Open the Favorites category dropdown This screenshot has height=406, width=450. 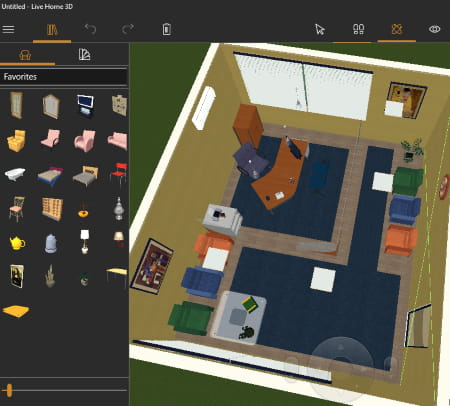coord(64,77)
